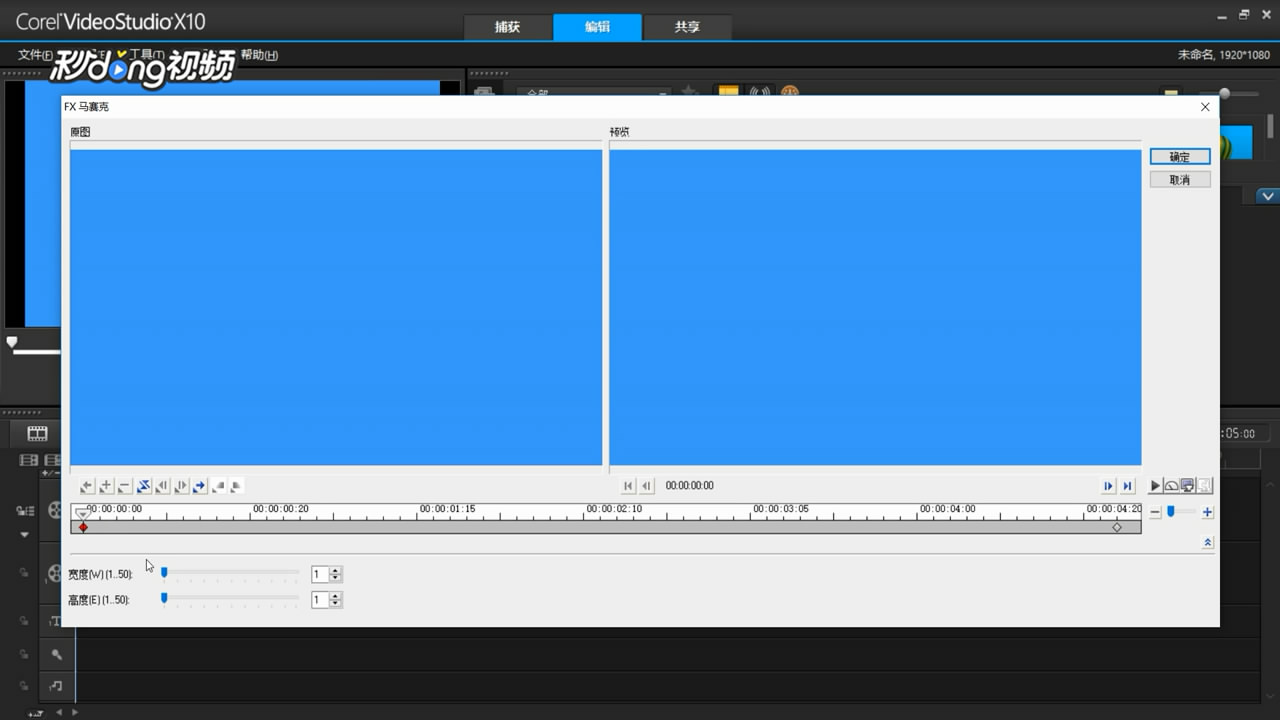This screenshot has width=1280, height=720.
Task: Click the main timeline overlay track icon
Action: (53, 573)
